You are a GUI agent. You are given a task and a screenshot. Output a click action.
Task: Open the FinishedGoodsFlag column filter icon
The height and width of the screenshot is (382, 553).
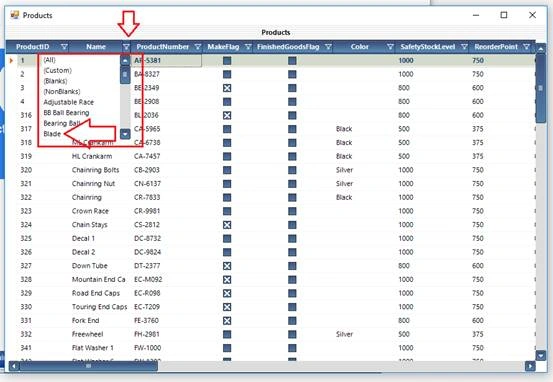(x=328, y=47)
